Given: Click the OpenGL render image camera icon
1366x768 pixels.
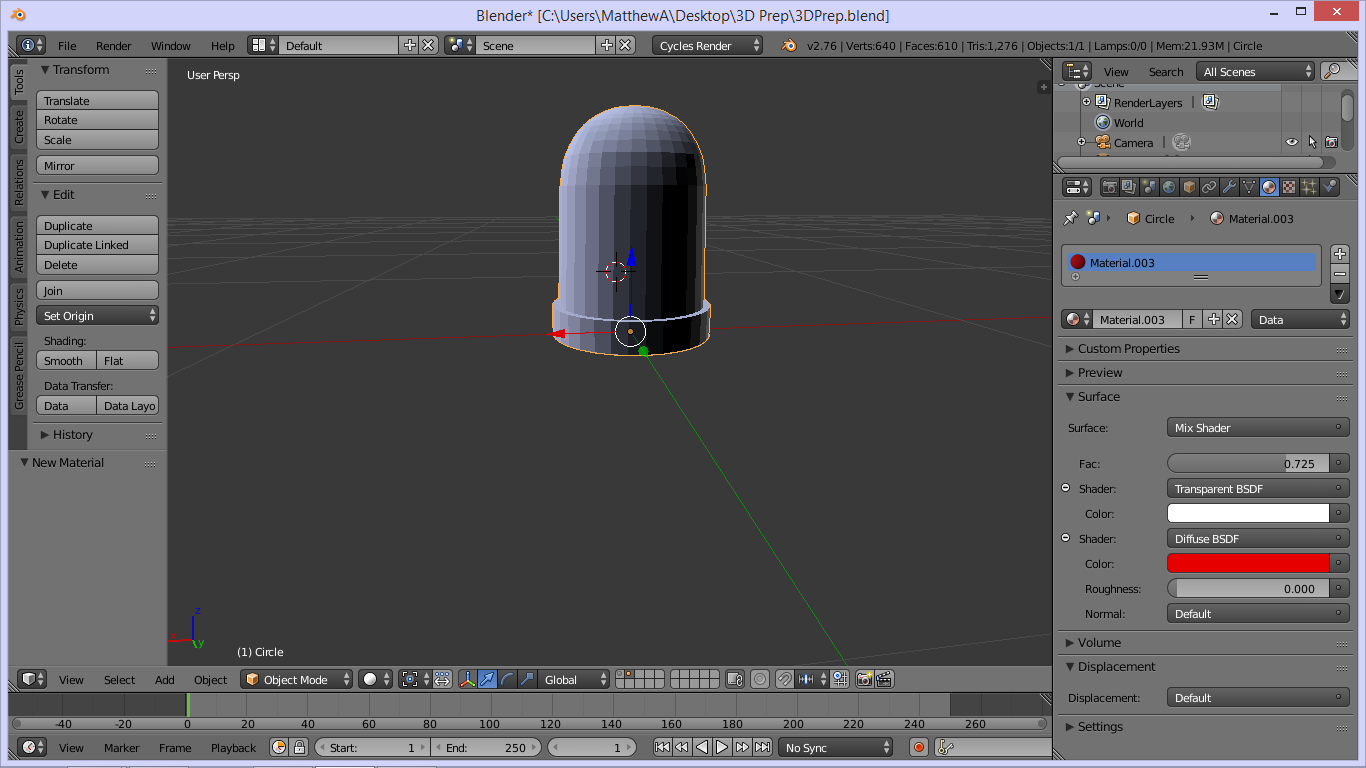Looking at the screenshot, I should pyautogui.click(x=864, y=679).
